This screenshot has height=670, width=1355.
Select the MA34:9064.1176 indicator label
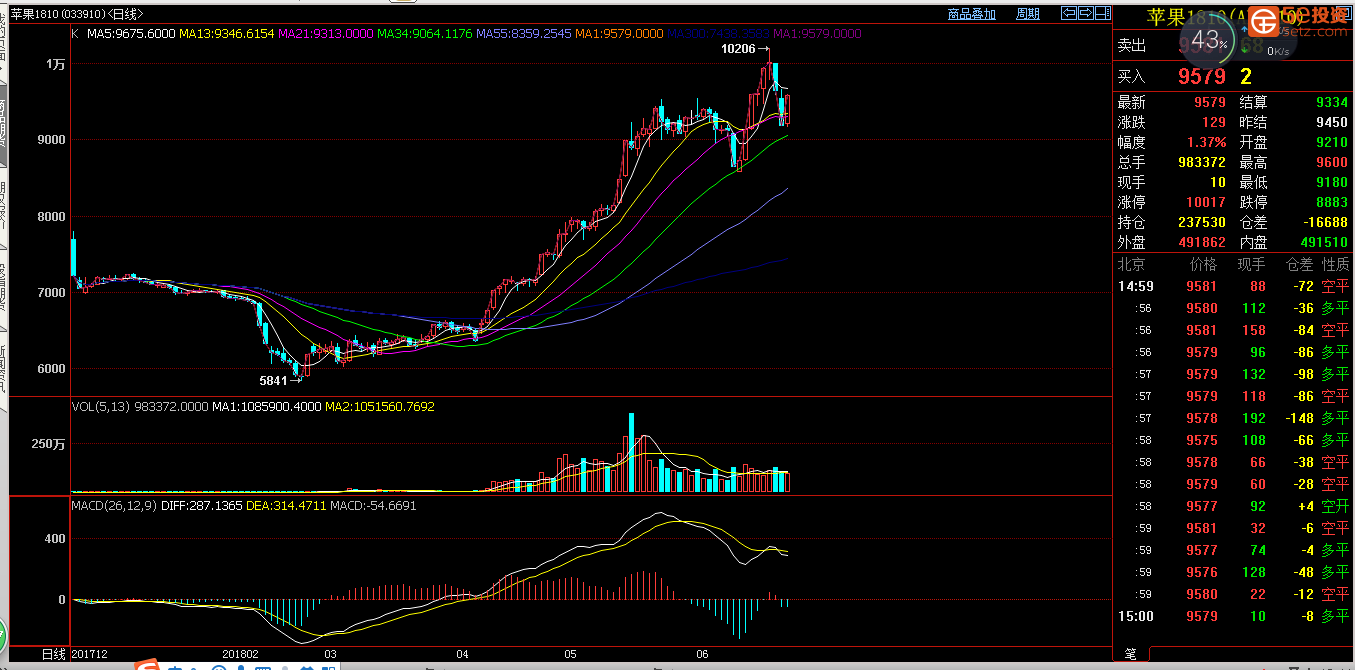(x=424, y=33)
